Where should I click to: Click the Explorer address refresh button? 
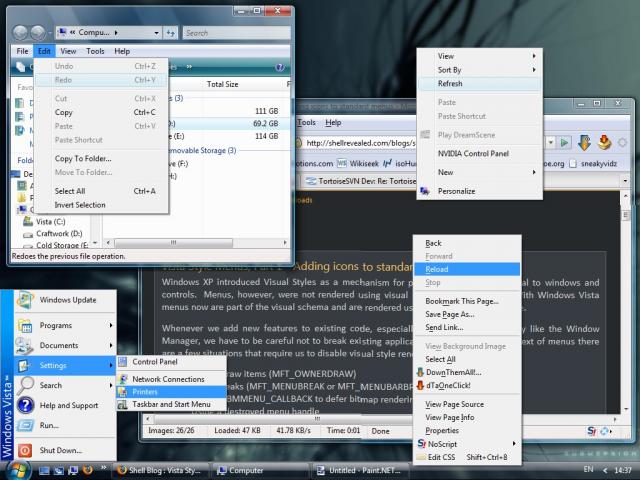(x=170, y=33)
